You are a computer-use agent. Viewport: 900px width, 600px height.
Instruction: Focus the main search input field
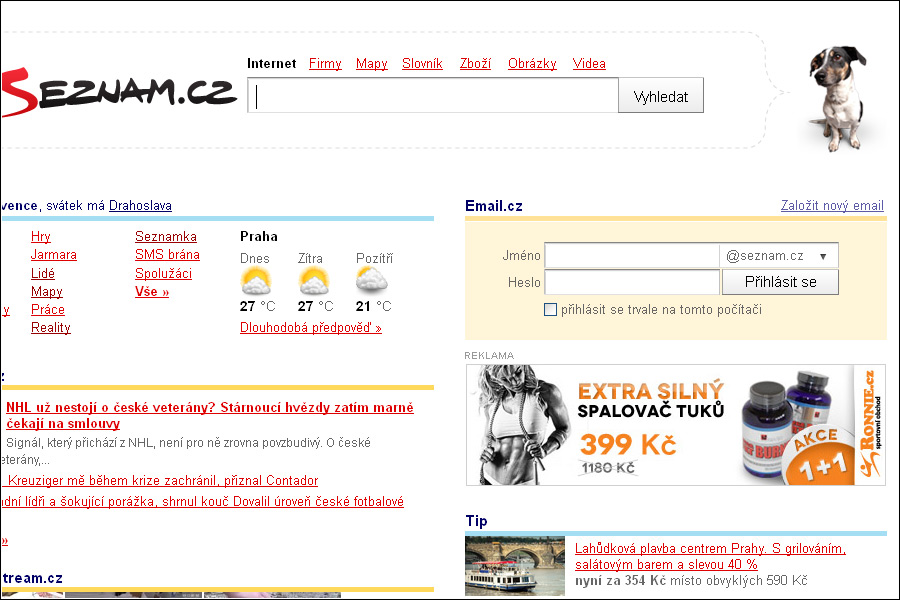433,96
